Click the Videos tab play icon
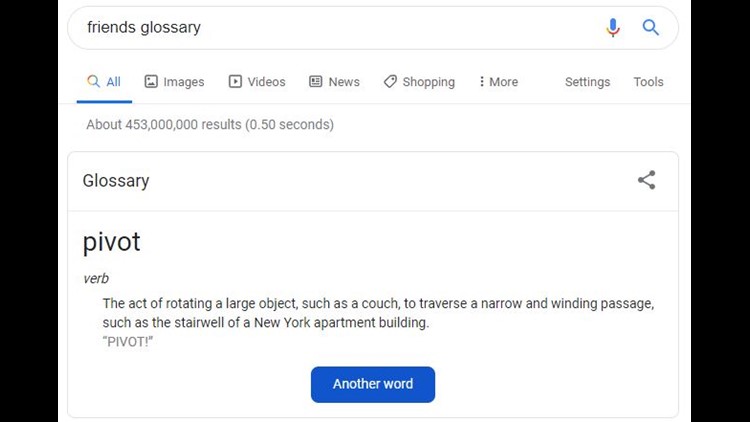The width and height of the screenshot is (750, 422). [235, 81]
